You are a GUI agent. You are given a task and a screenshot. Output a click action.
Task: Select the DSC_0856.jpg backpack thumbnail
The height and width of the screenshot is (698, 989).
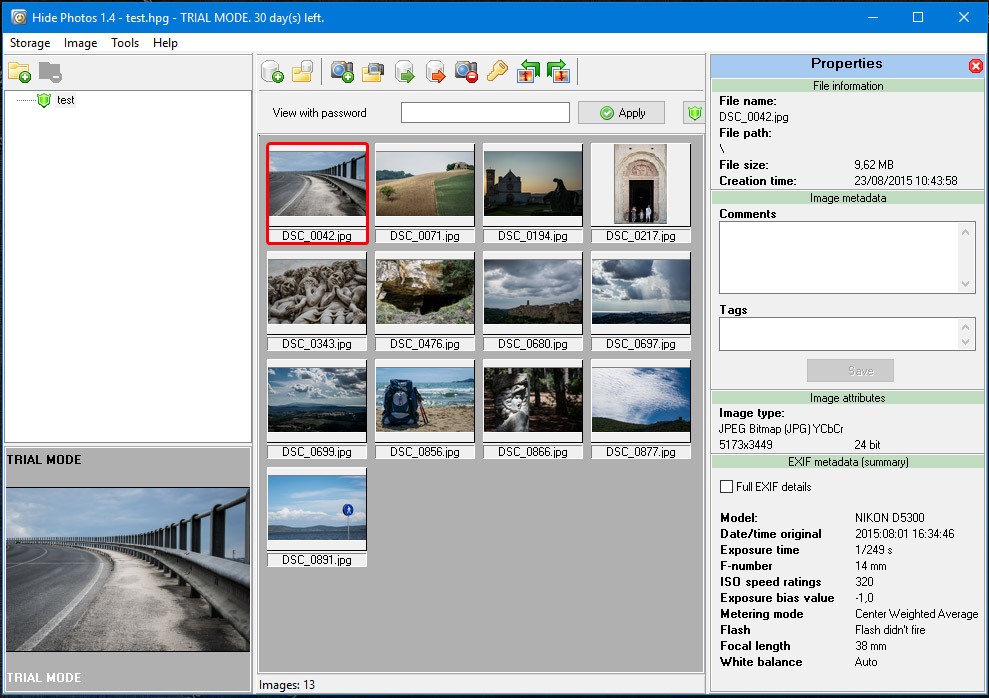tap(425, 401)
